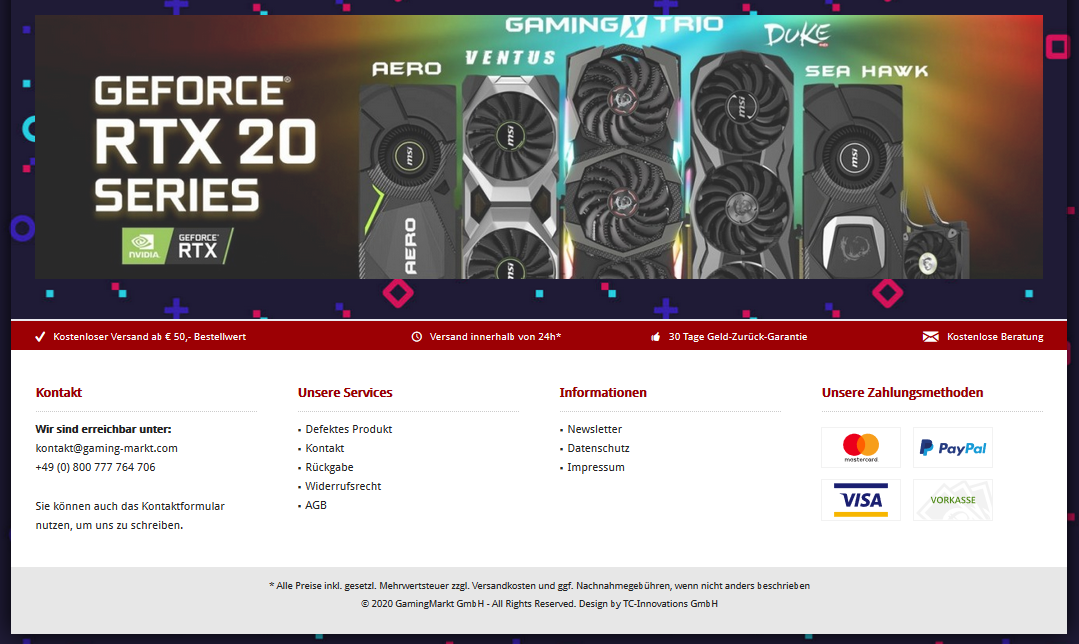The image size is (1079, 644).
Task: Open the Defektes Produkt link
Action: click(349, 429)
